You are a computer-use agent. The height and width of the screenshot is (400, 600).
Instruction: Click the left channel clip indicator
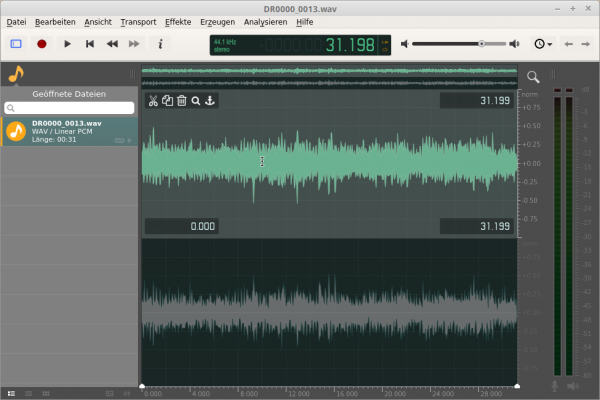[x=557, y=90]
